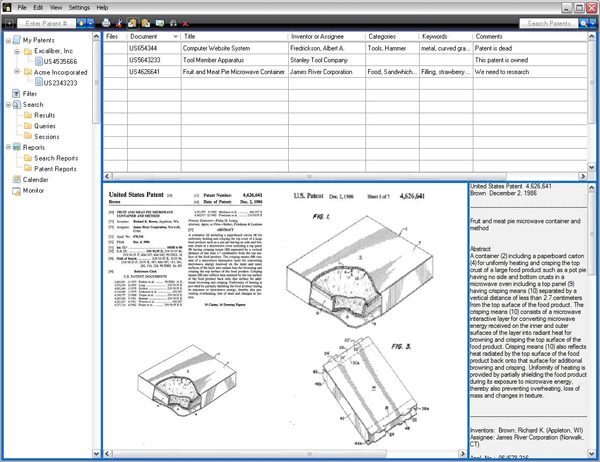Screen dimensions: 600x462
Task: Click the clipboard paste icon in the toolbar
Action: (146, 23)
